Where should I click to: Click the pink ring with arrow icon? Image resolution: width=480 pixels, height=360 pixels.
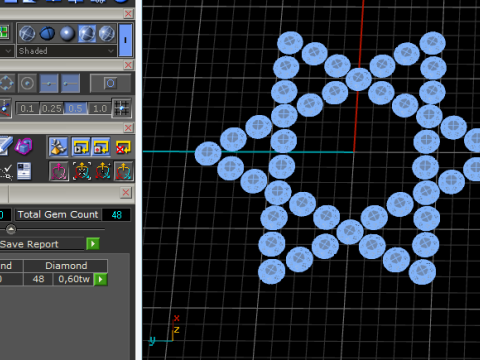pyautogui.click(x=59, y=171)
